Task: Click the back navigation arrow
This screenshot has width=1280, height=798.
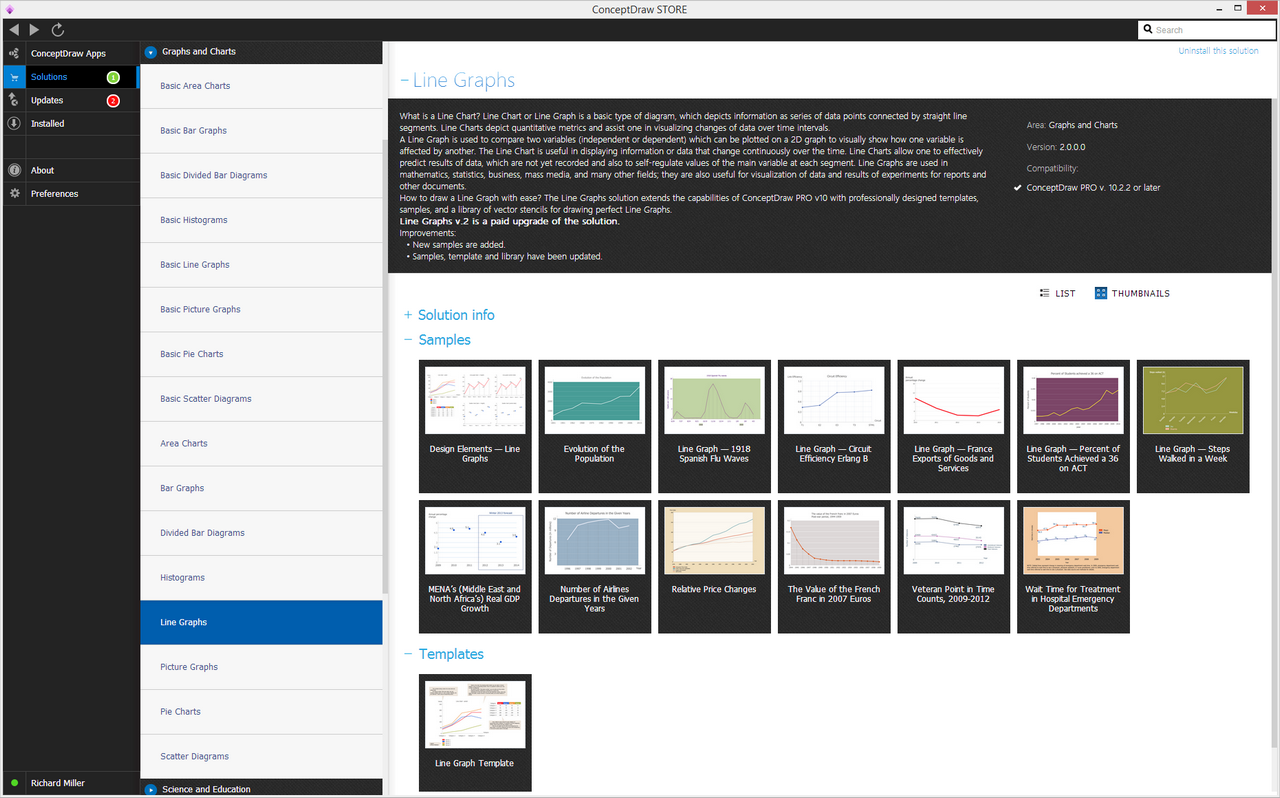Action: pos(13,30)
